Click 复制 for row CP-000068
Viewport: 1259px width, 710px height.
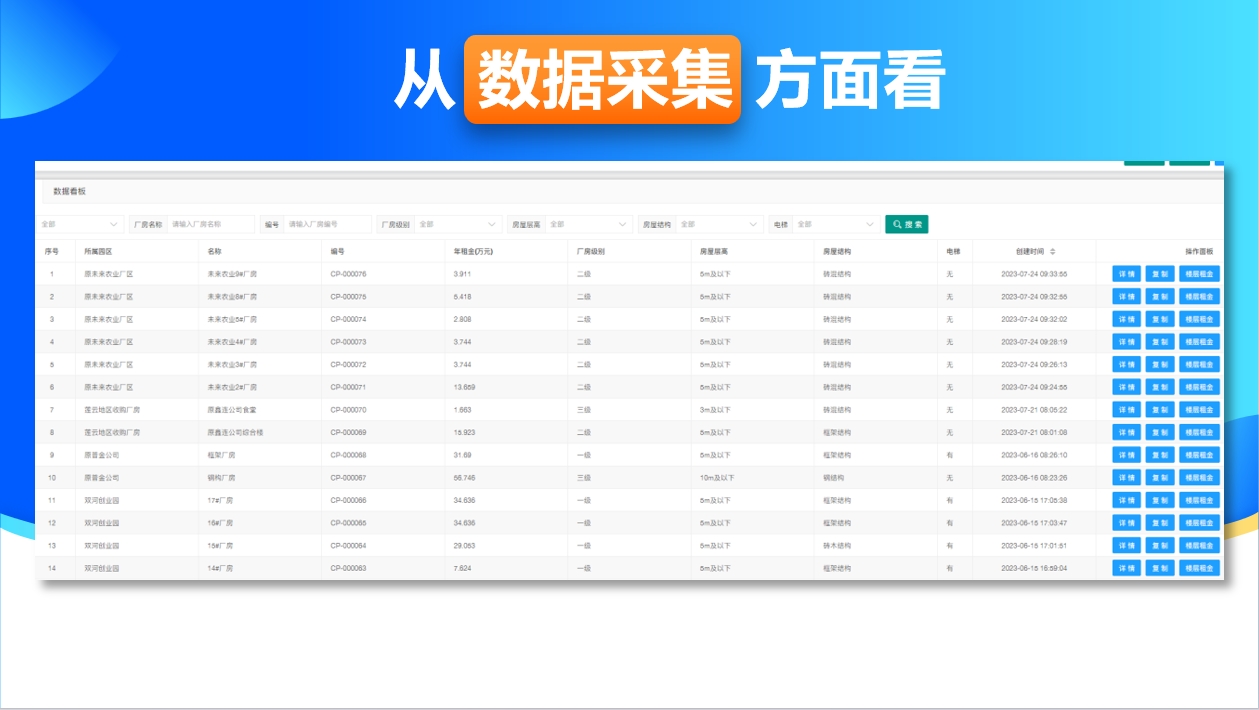1160,455
